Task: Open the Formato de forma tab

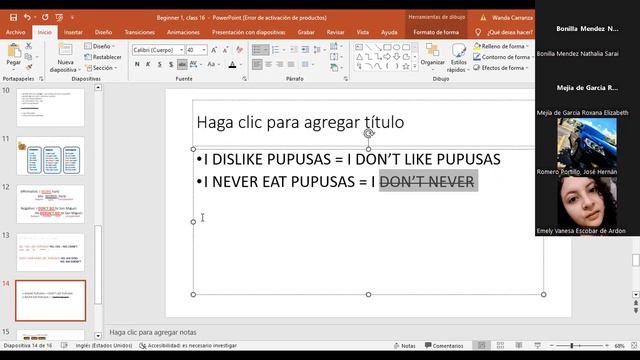Action: tap(436, 32)
